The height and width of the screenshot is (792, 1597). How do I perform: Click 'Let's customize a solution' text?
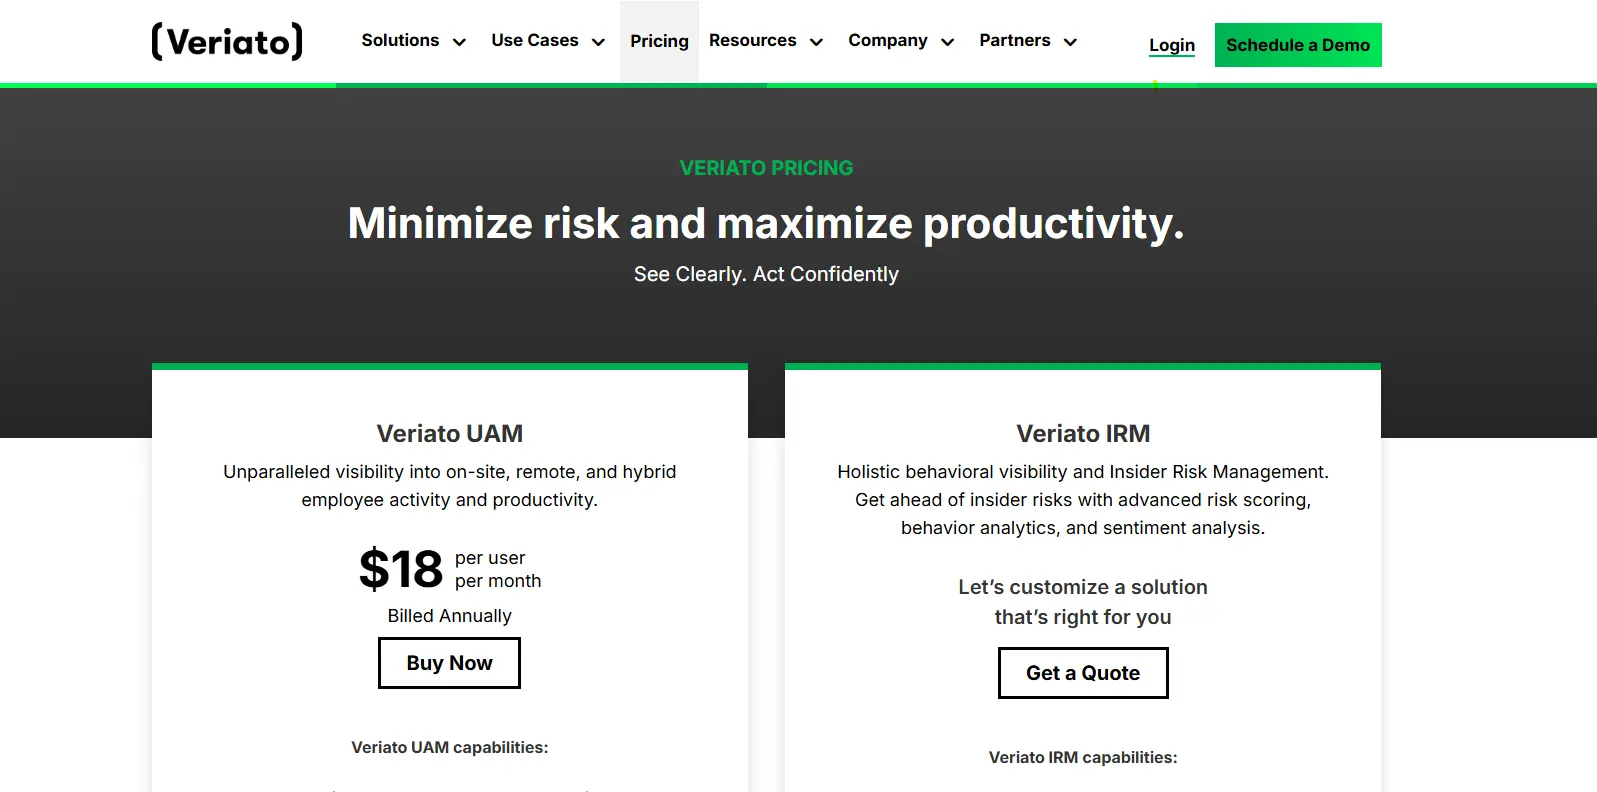pos(1083,587)
